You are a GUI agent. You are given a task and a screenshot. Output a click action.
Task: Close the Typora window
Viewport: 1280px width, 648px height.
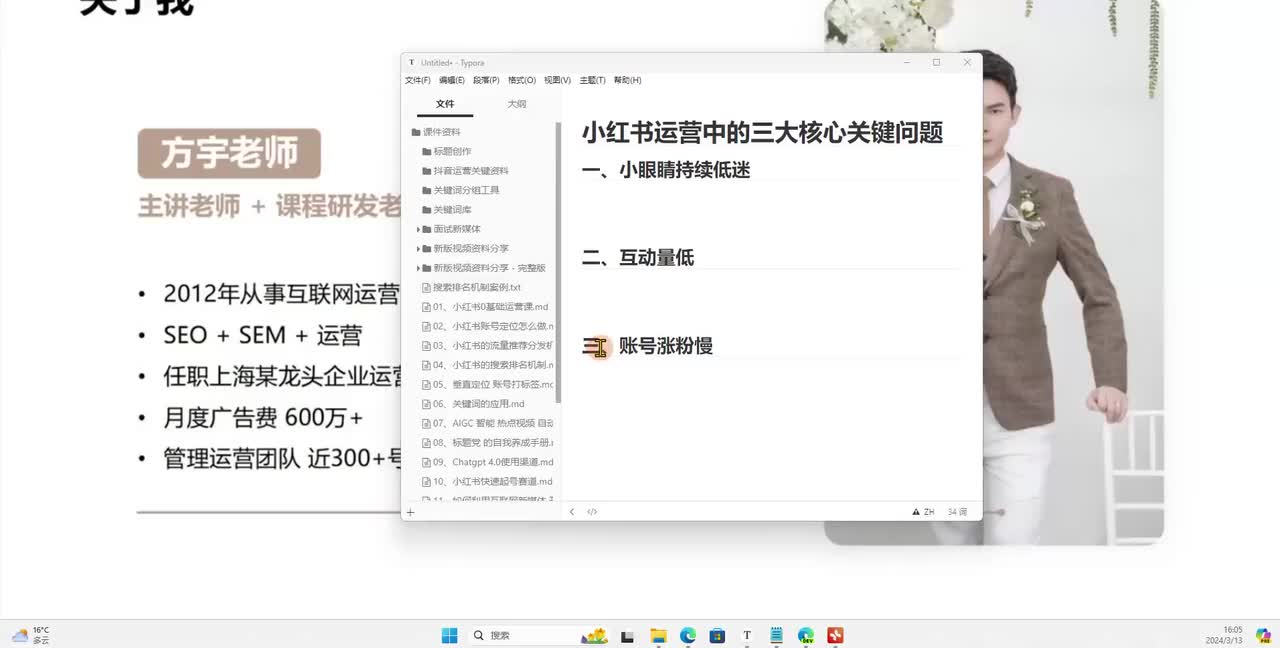tap(967, 62)
